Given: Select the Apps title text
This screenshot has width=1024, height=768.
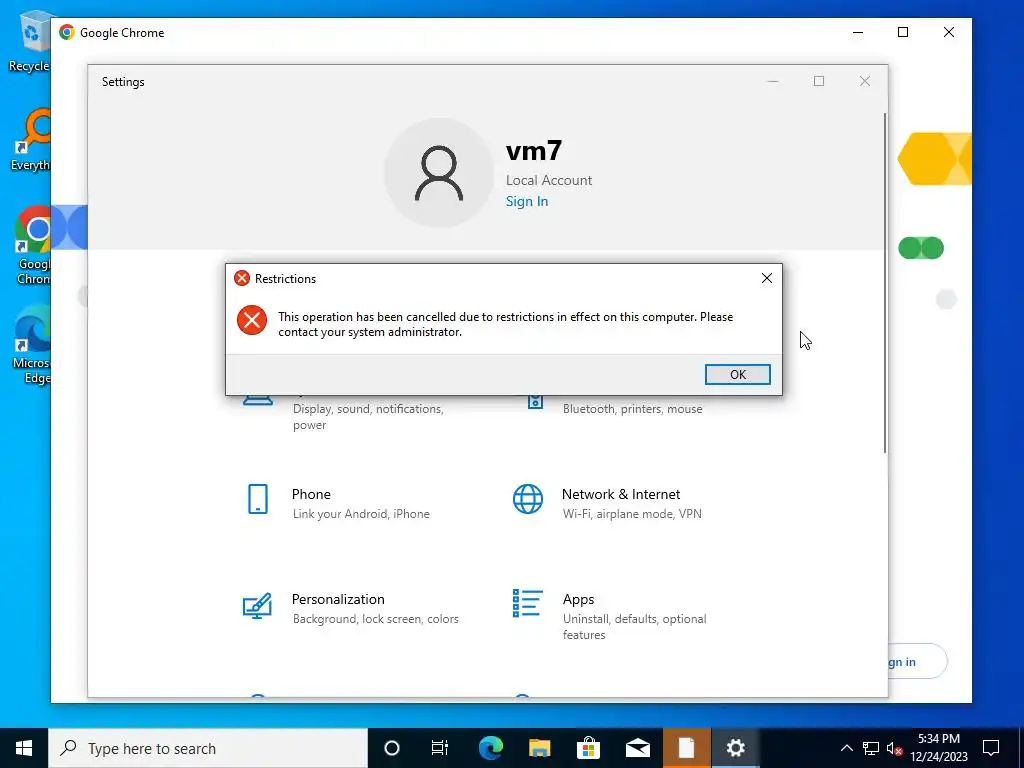Looking at the screenshot, I should pyautogui.click(x=579, y=600).
